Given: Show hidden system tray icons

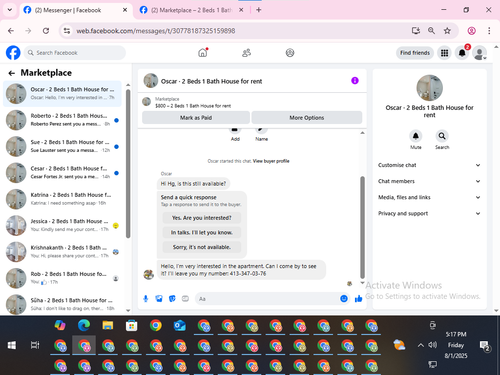Looking at the screenshot, I should tap(421, 345).
